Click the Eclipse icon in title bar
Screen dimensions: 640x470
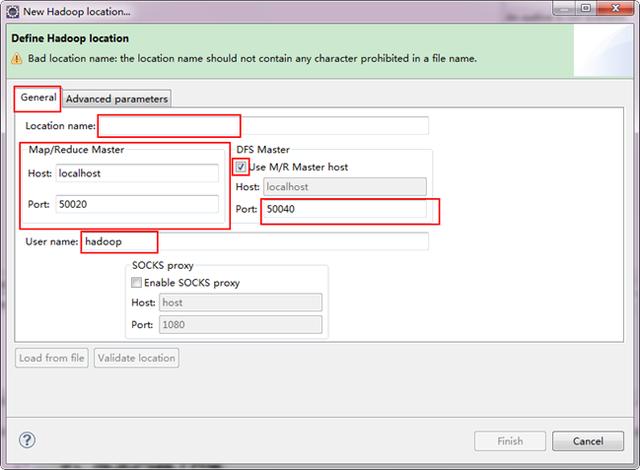12,11
